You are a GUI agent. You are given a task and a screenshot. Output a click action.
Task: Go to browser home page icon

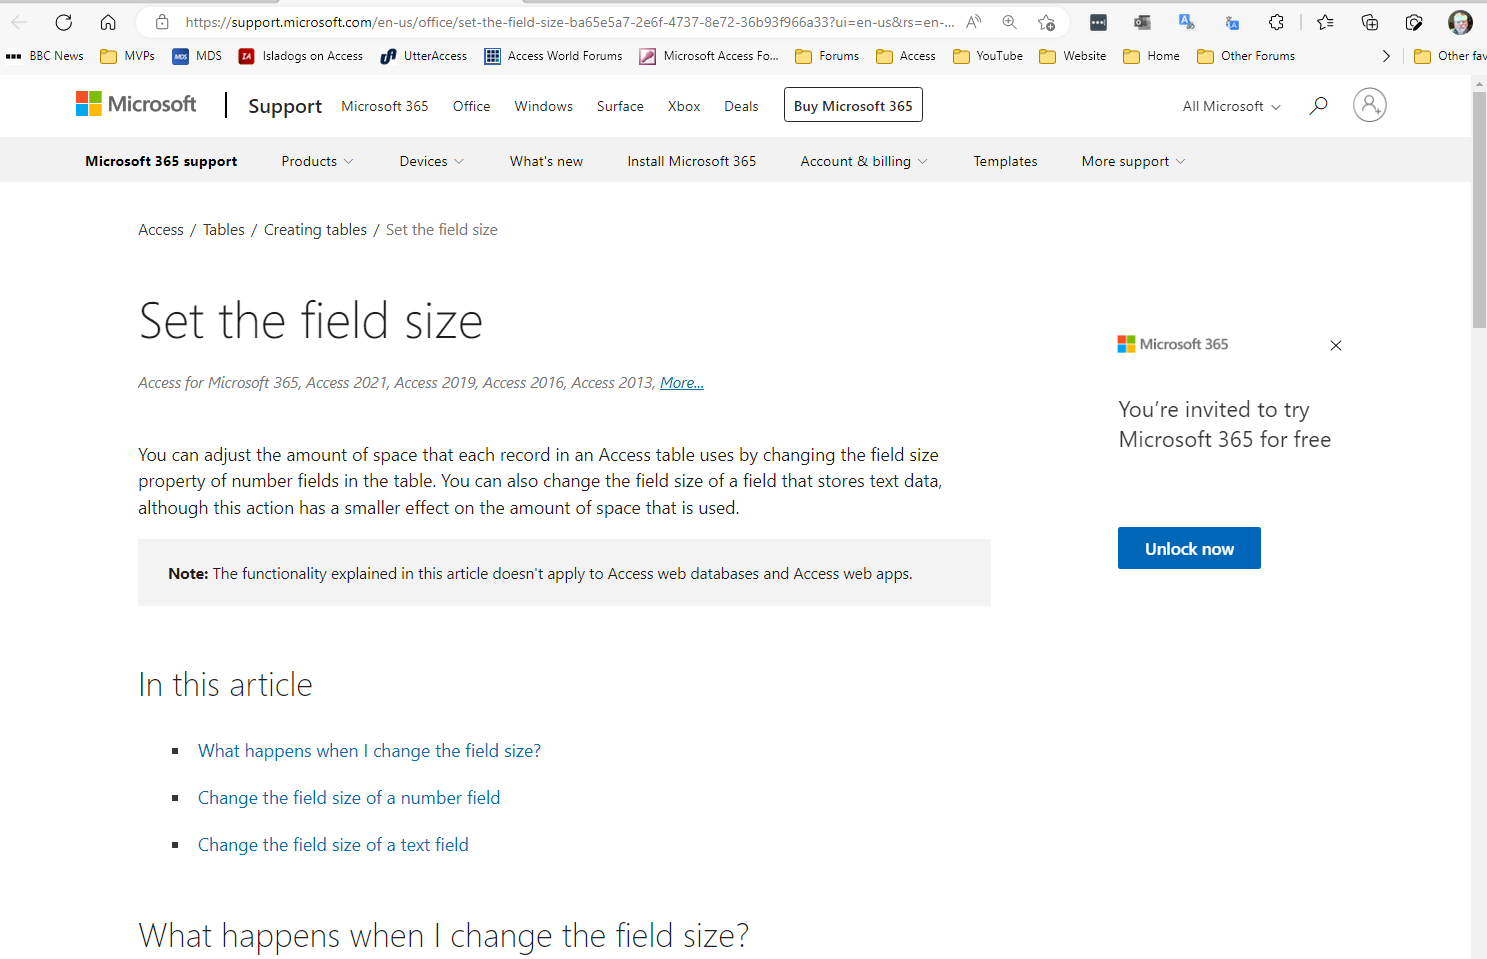click(x=108, y=22)
